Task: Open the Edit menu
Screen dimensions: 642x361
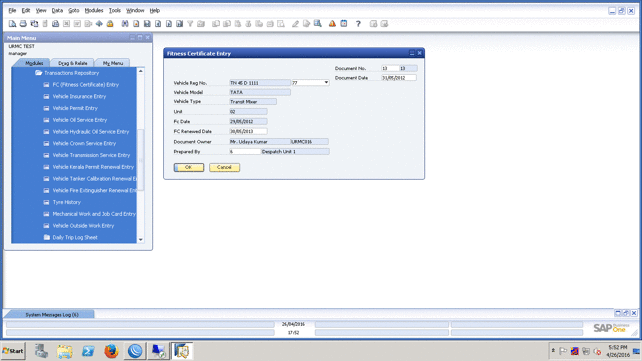Action: pyautogui.click(x=26, y=10)
